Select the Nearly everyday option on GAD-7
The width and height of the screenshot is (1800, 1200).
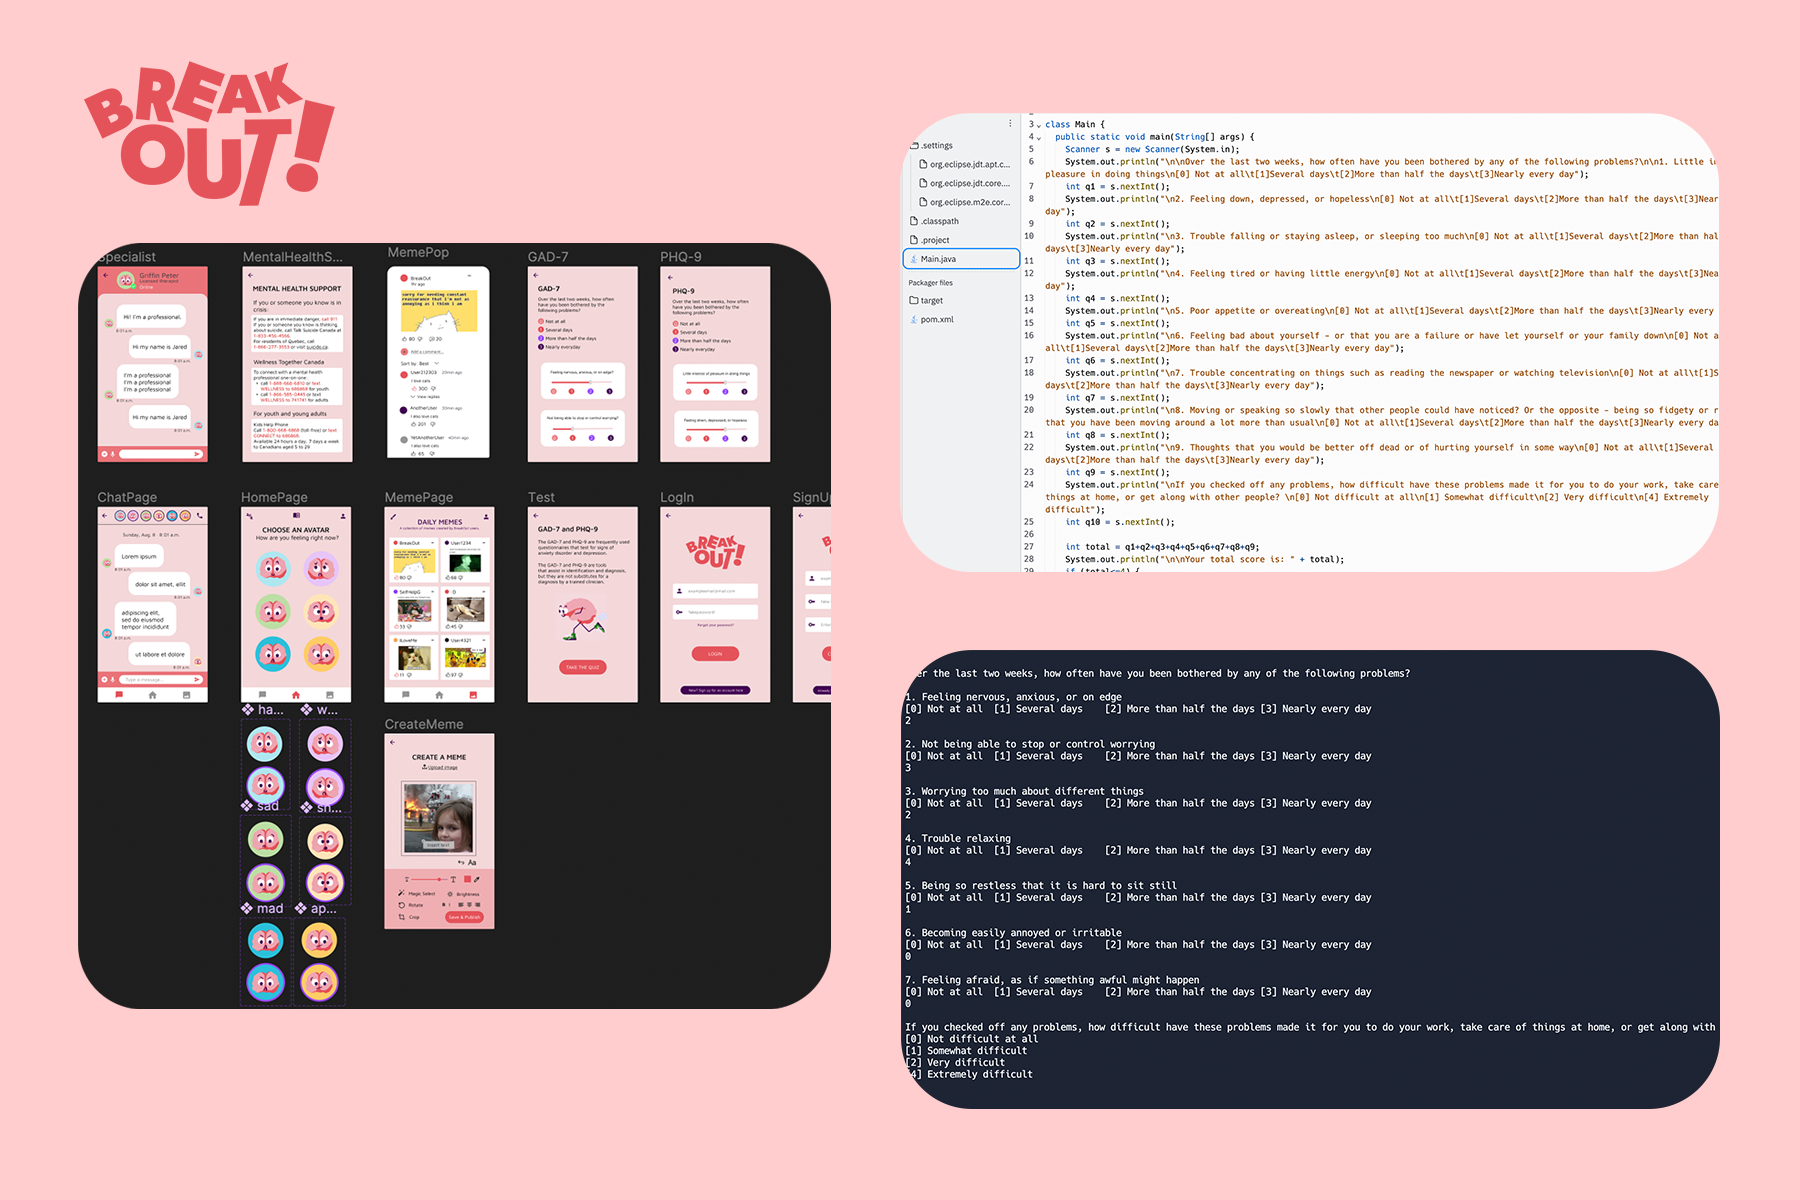coord(541,347)
